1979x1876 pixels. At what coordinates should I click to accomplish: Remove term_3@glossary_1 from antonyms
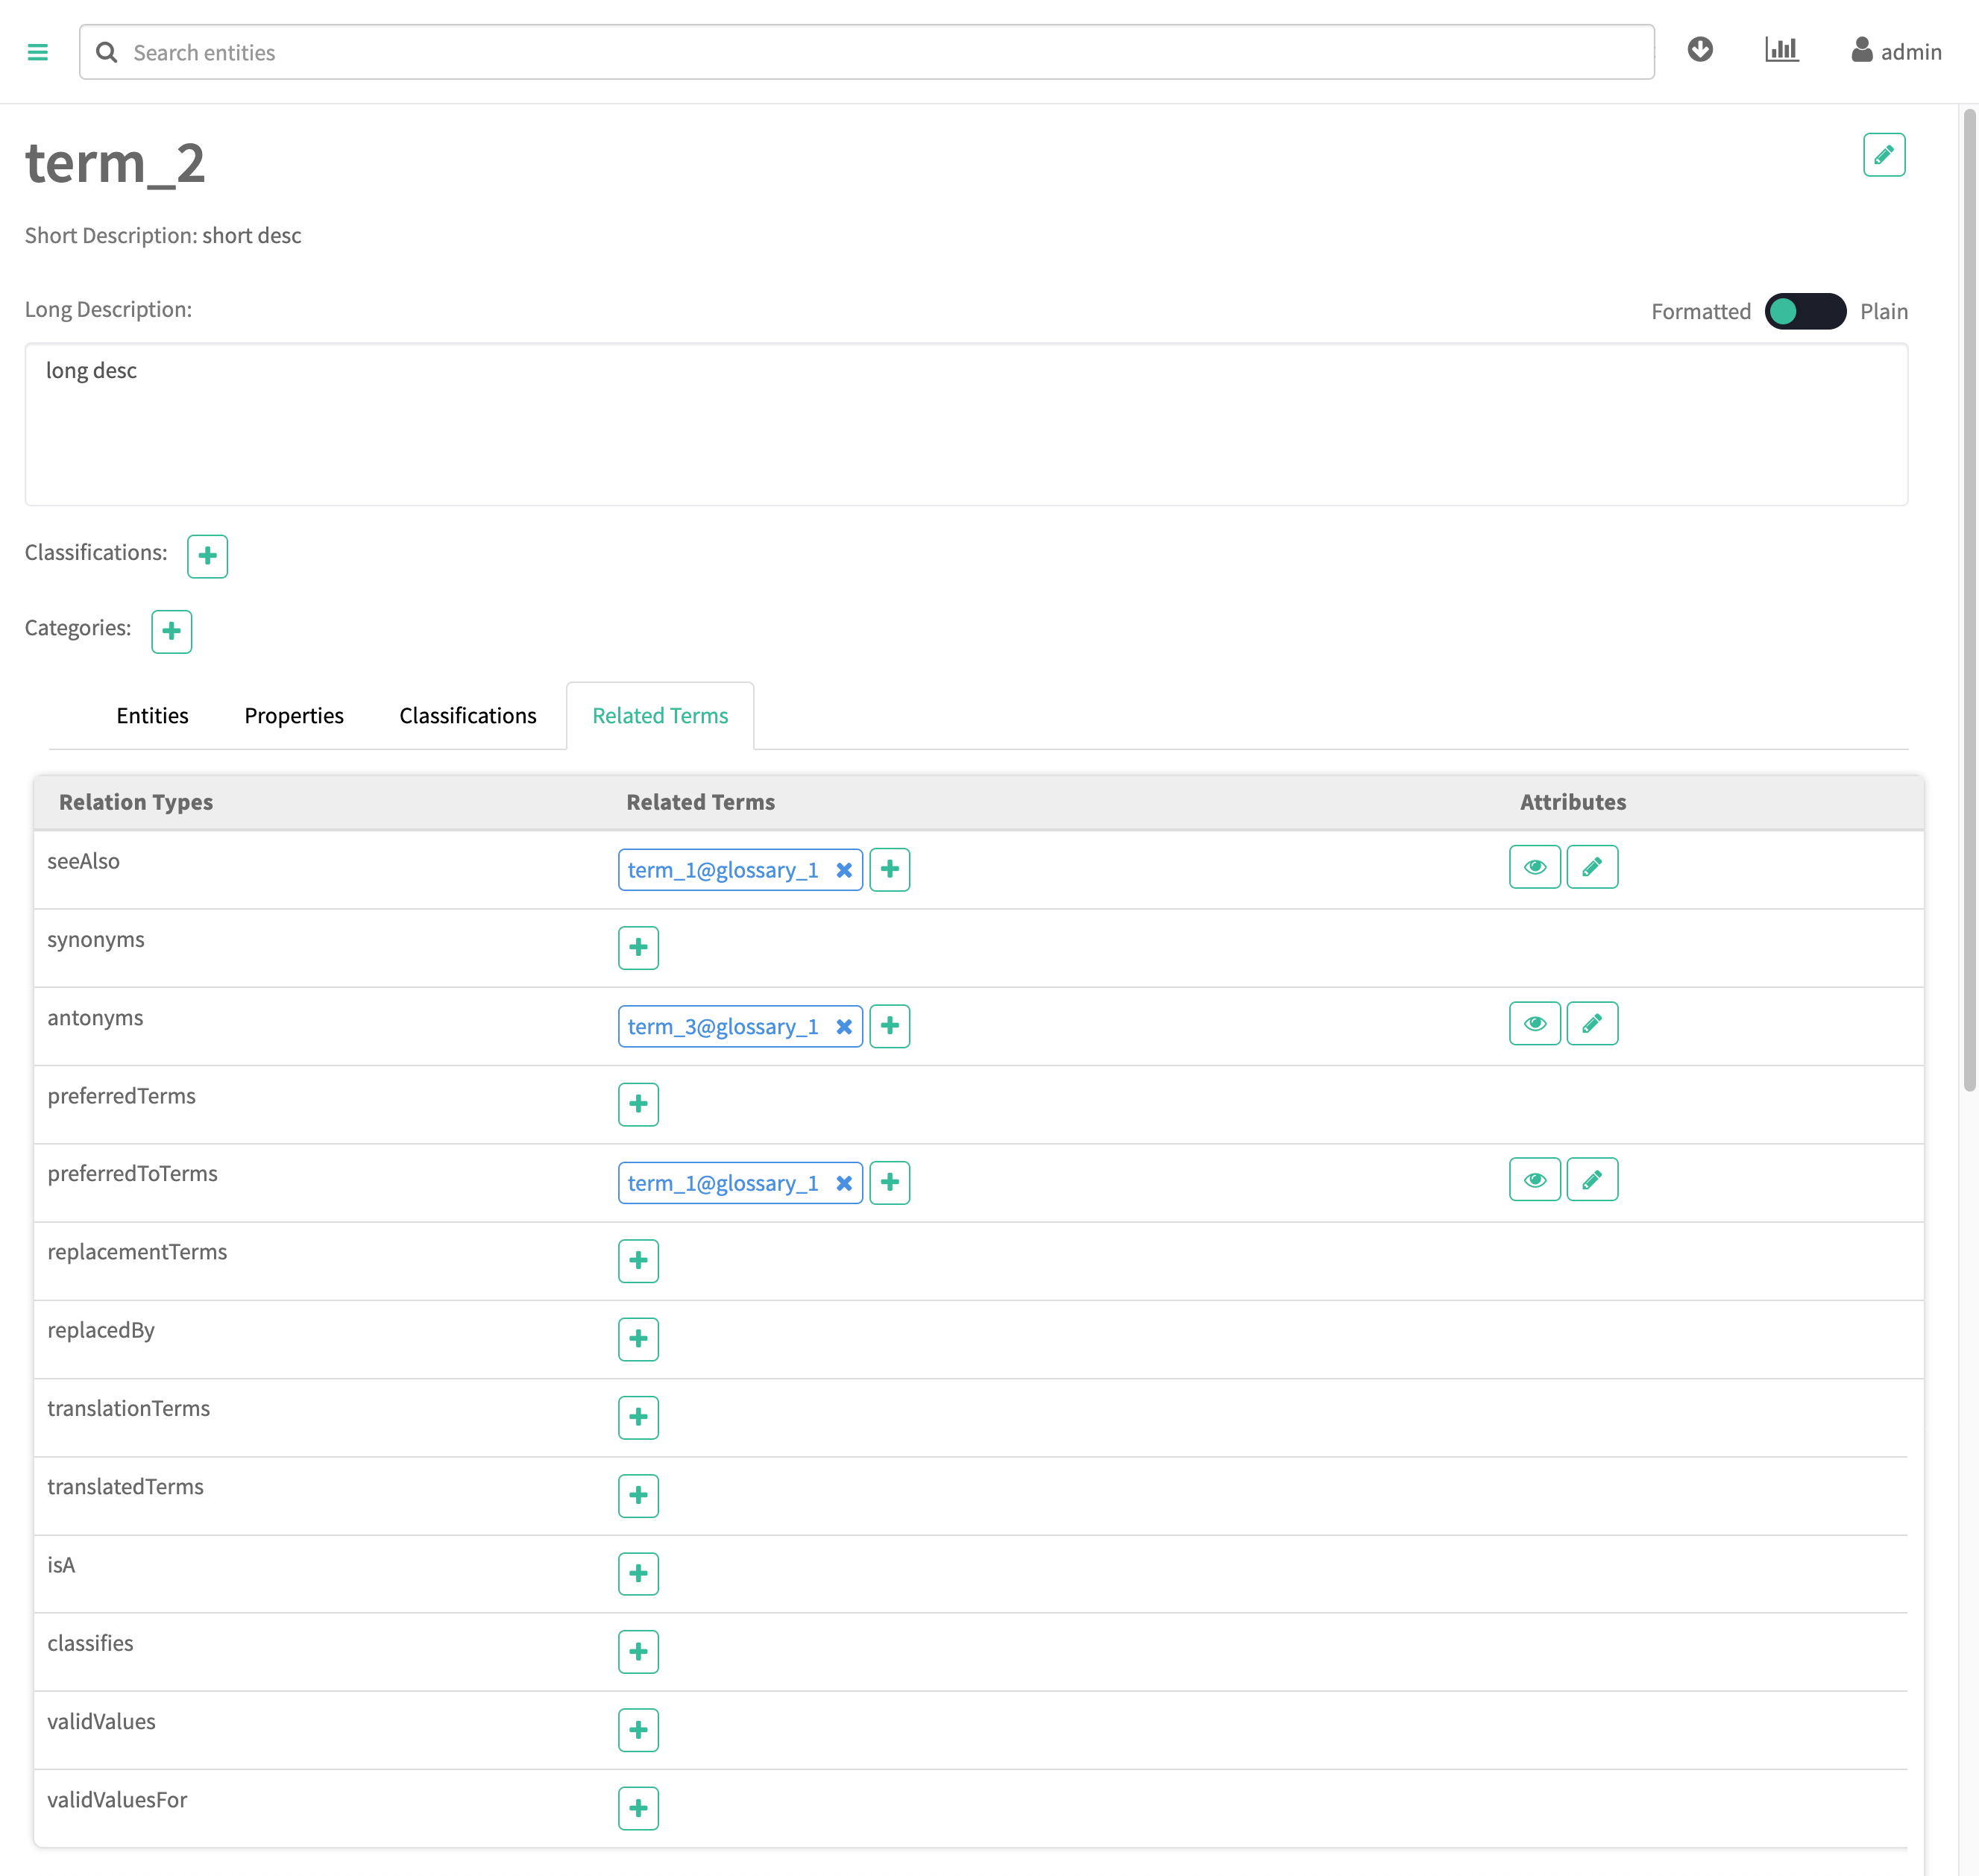coord(844,1027)
